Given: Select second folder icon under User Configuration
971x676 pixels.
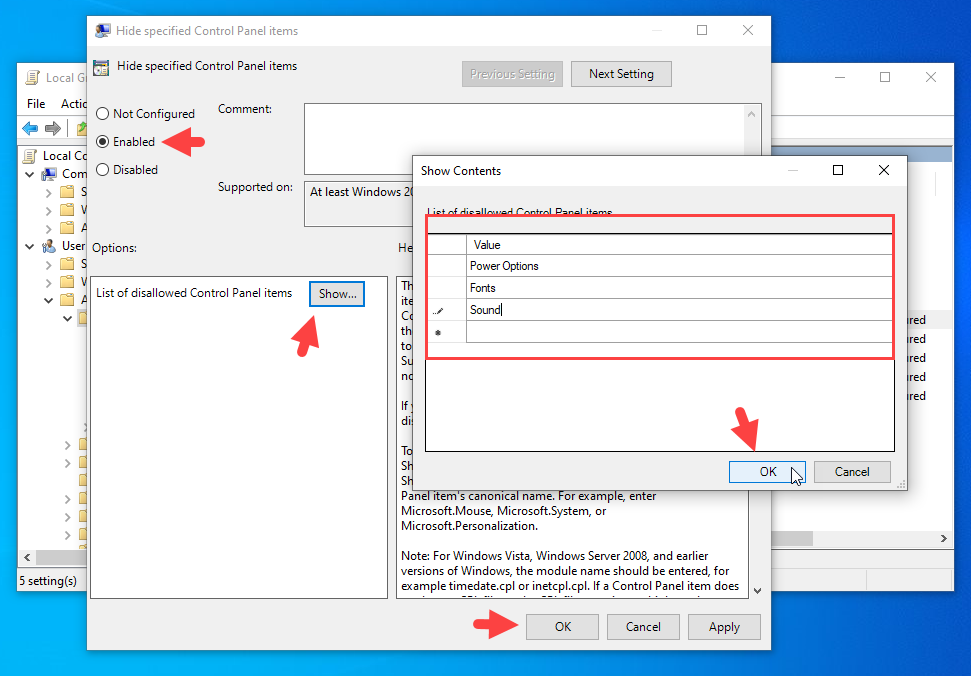Looking at the screenshot, I should click(x=67, y=282).
